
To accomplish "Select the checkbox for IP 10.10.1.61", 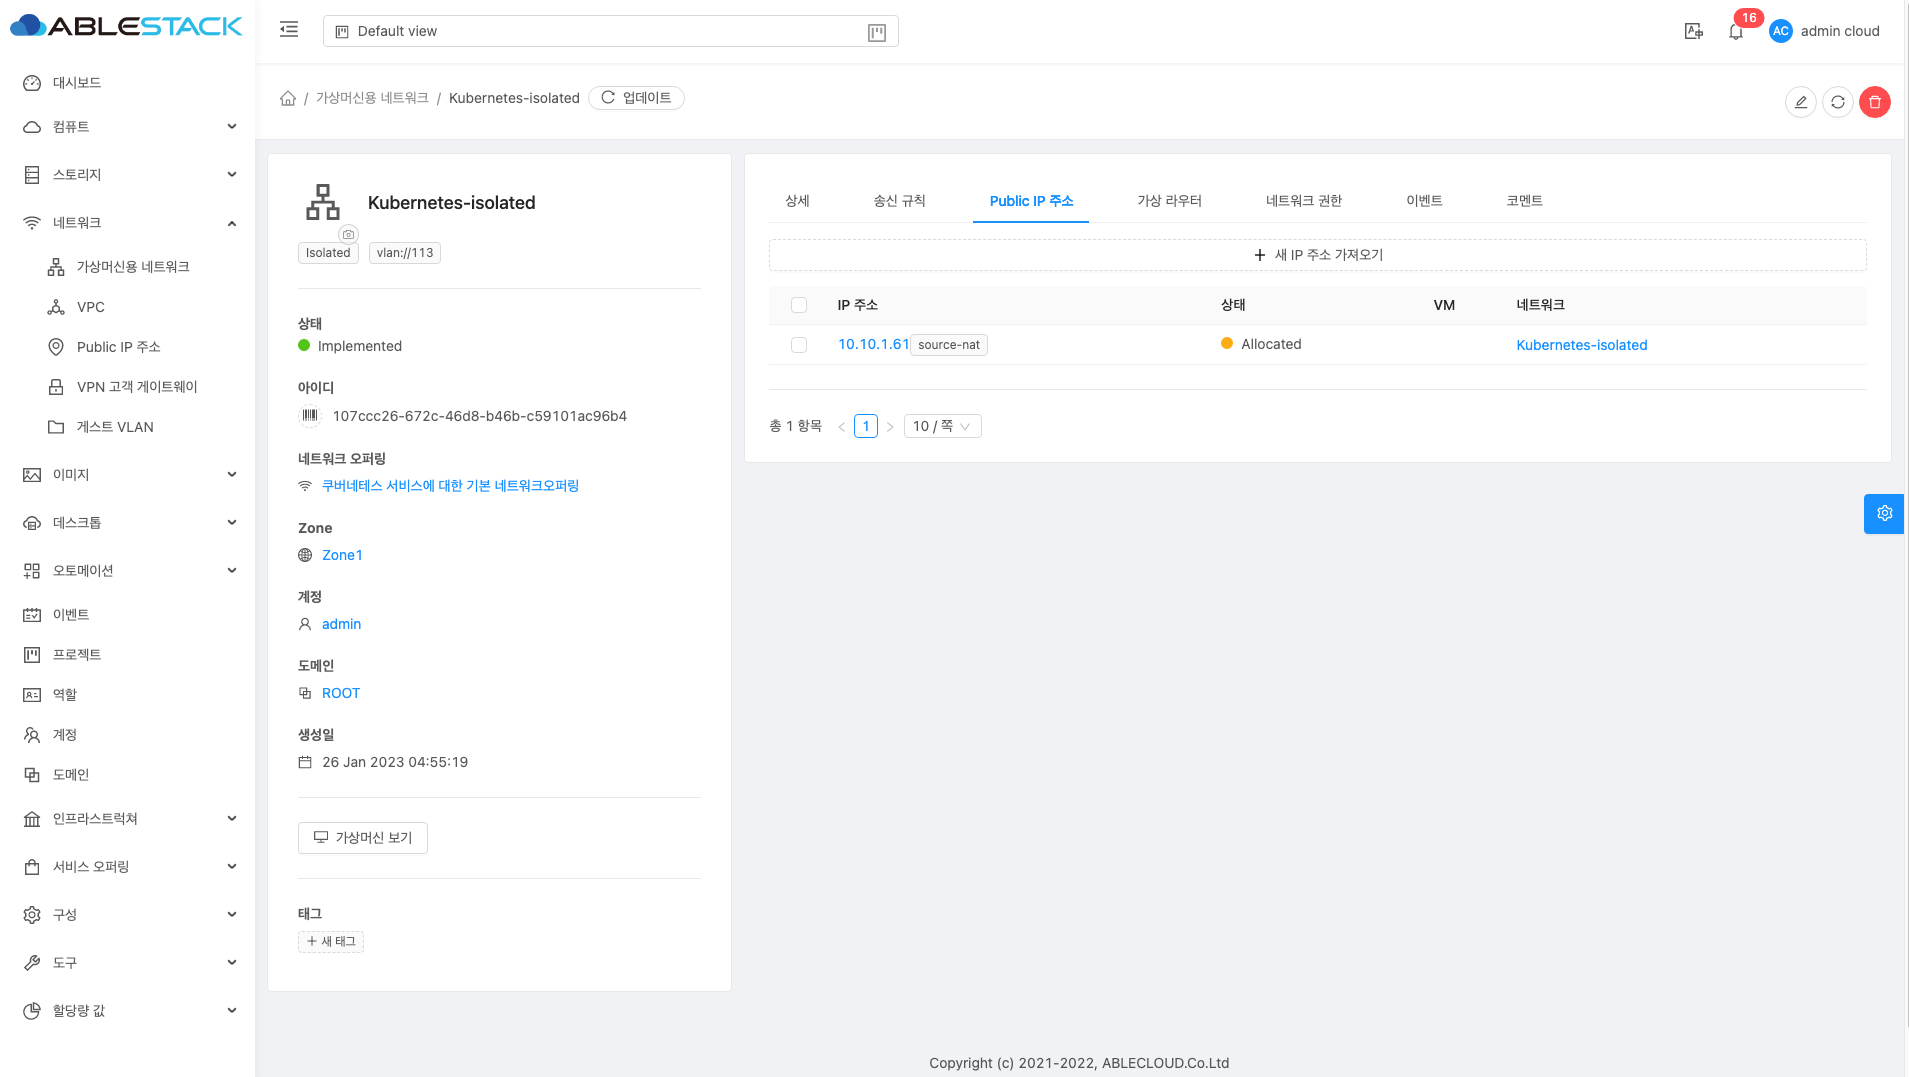I will pos(799,345).
